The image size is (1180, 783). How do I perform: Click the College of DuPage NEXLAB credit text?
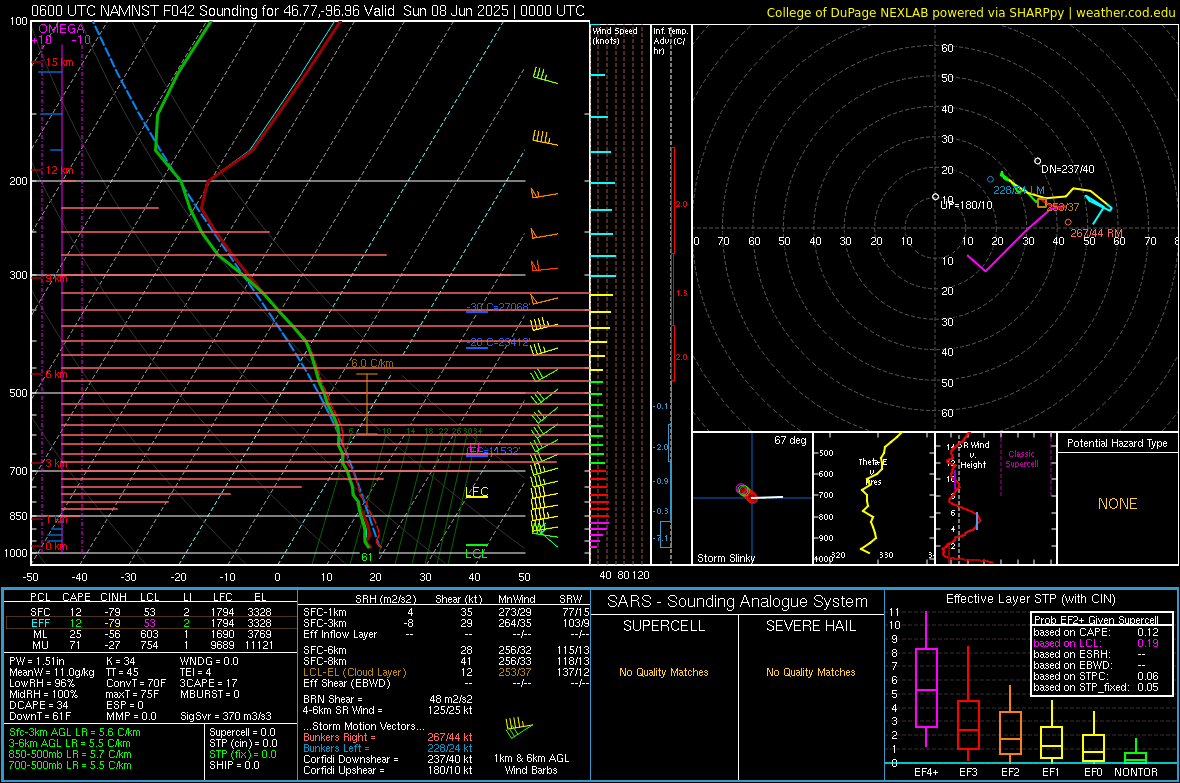(x=970, y=12)
